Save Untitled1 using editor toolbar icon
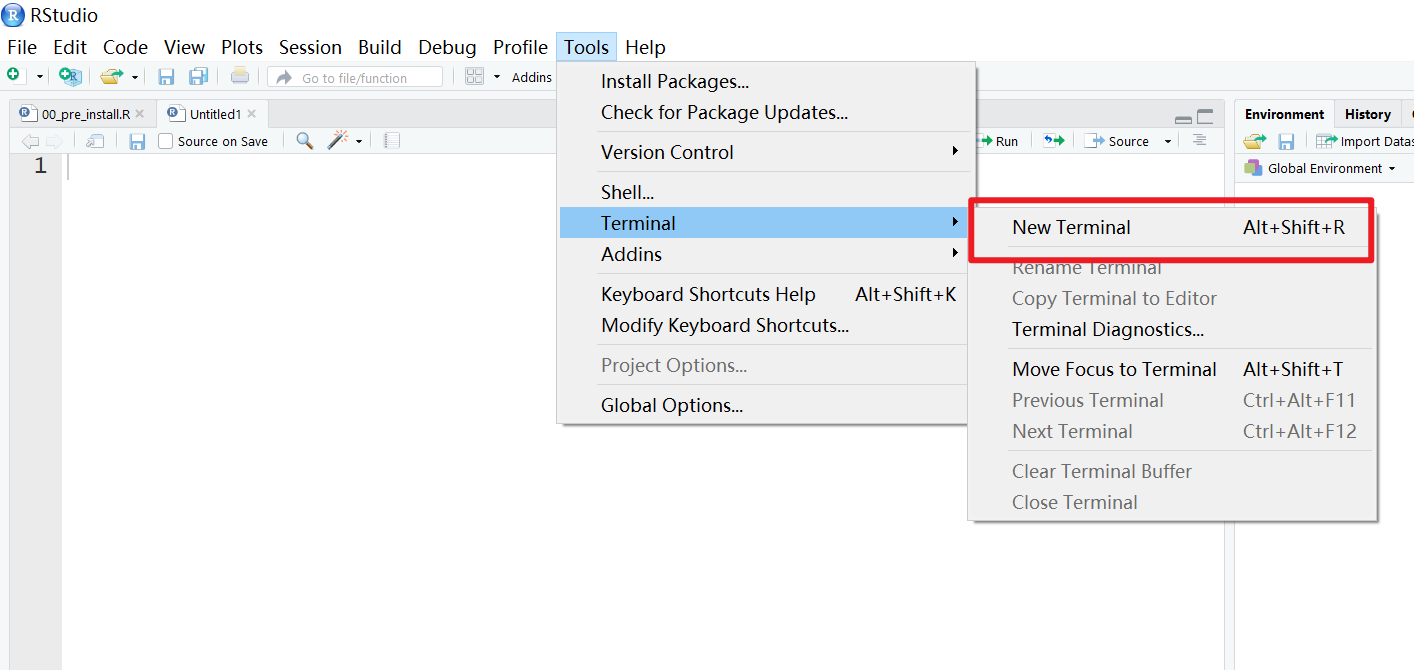The width and height of the screenshot is (1414, 670). [x=138, y=141]
